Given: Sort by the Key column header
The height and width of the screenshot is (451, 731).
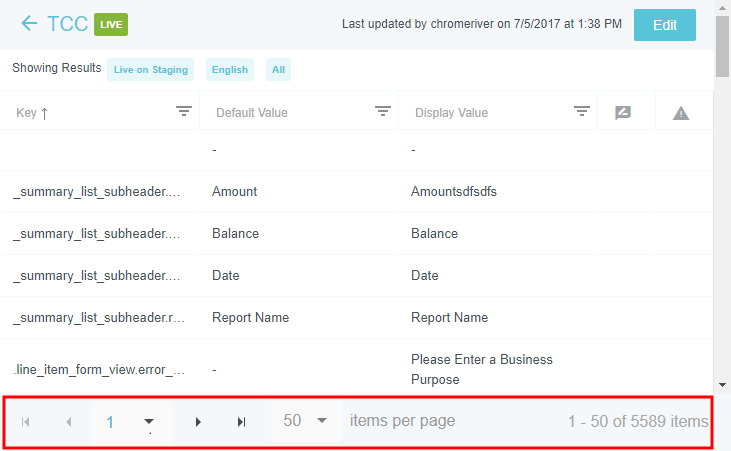Looking at the screenshot, I should (x=32, y=113).
